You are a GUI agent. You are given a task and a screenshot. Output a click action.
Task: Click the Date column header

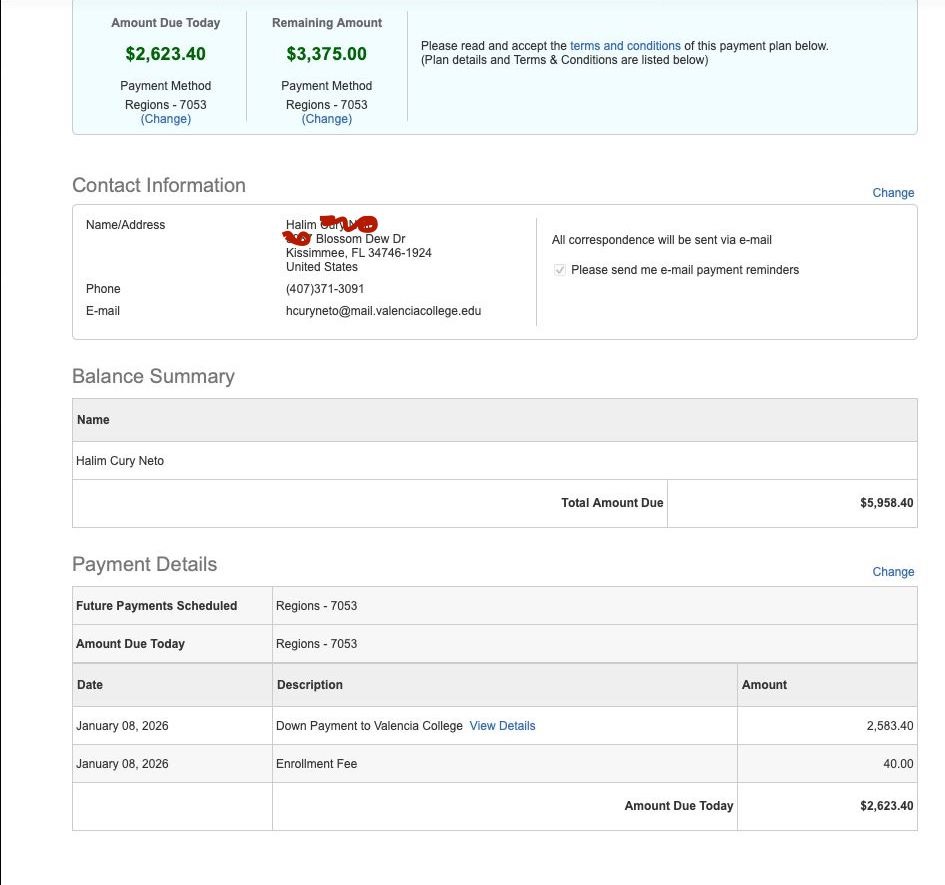[x=90, y=685]
